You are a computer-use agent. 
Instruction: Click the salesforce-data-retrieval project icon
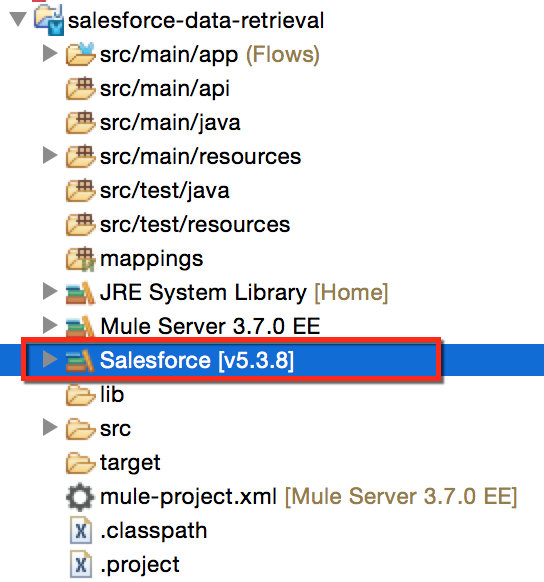[x=49, y=20]
